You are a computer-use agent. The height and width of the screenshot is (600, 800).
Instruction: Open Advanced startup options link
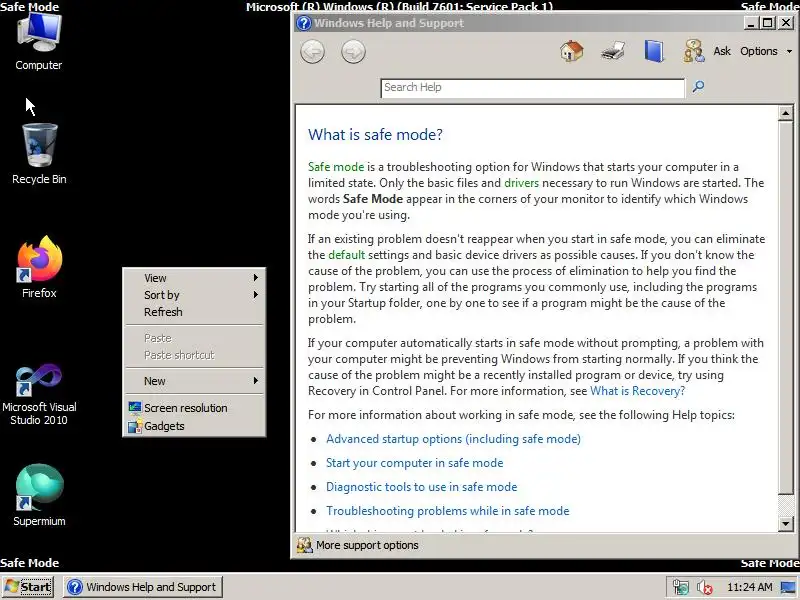453,439
